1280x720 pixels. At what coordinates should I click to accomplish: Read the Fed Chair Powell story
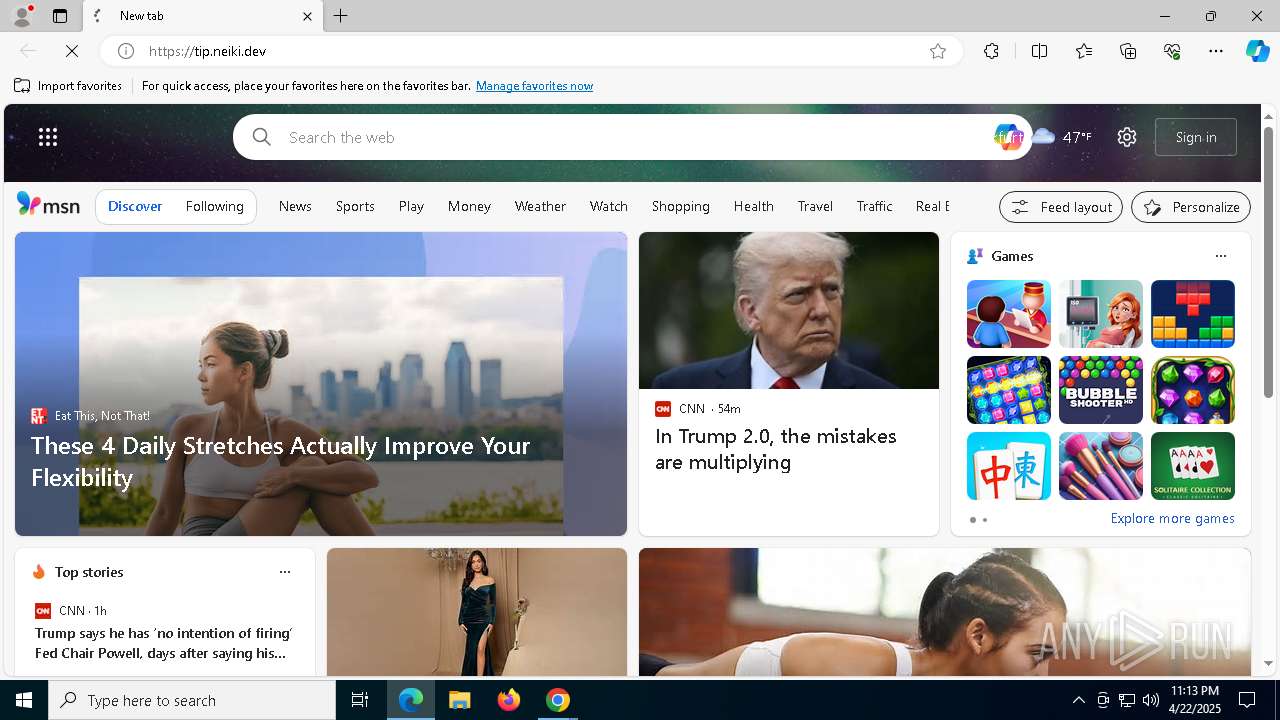pos(163,643)
